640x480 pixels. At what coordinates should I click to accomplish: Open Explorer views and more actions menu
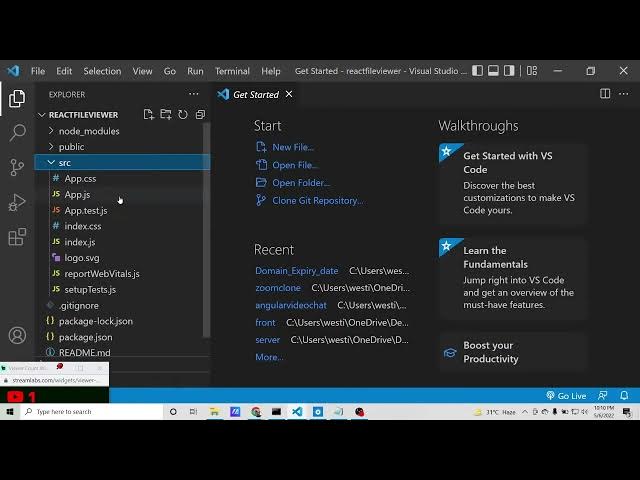[x=193, y=94]
